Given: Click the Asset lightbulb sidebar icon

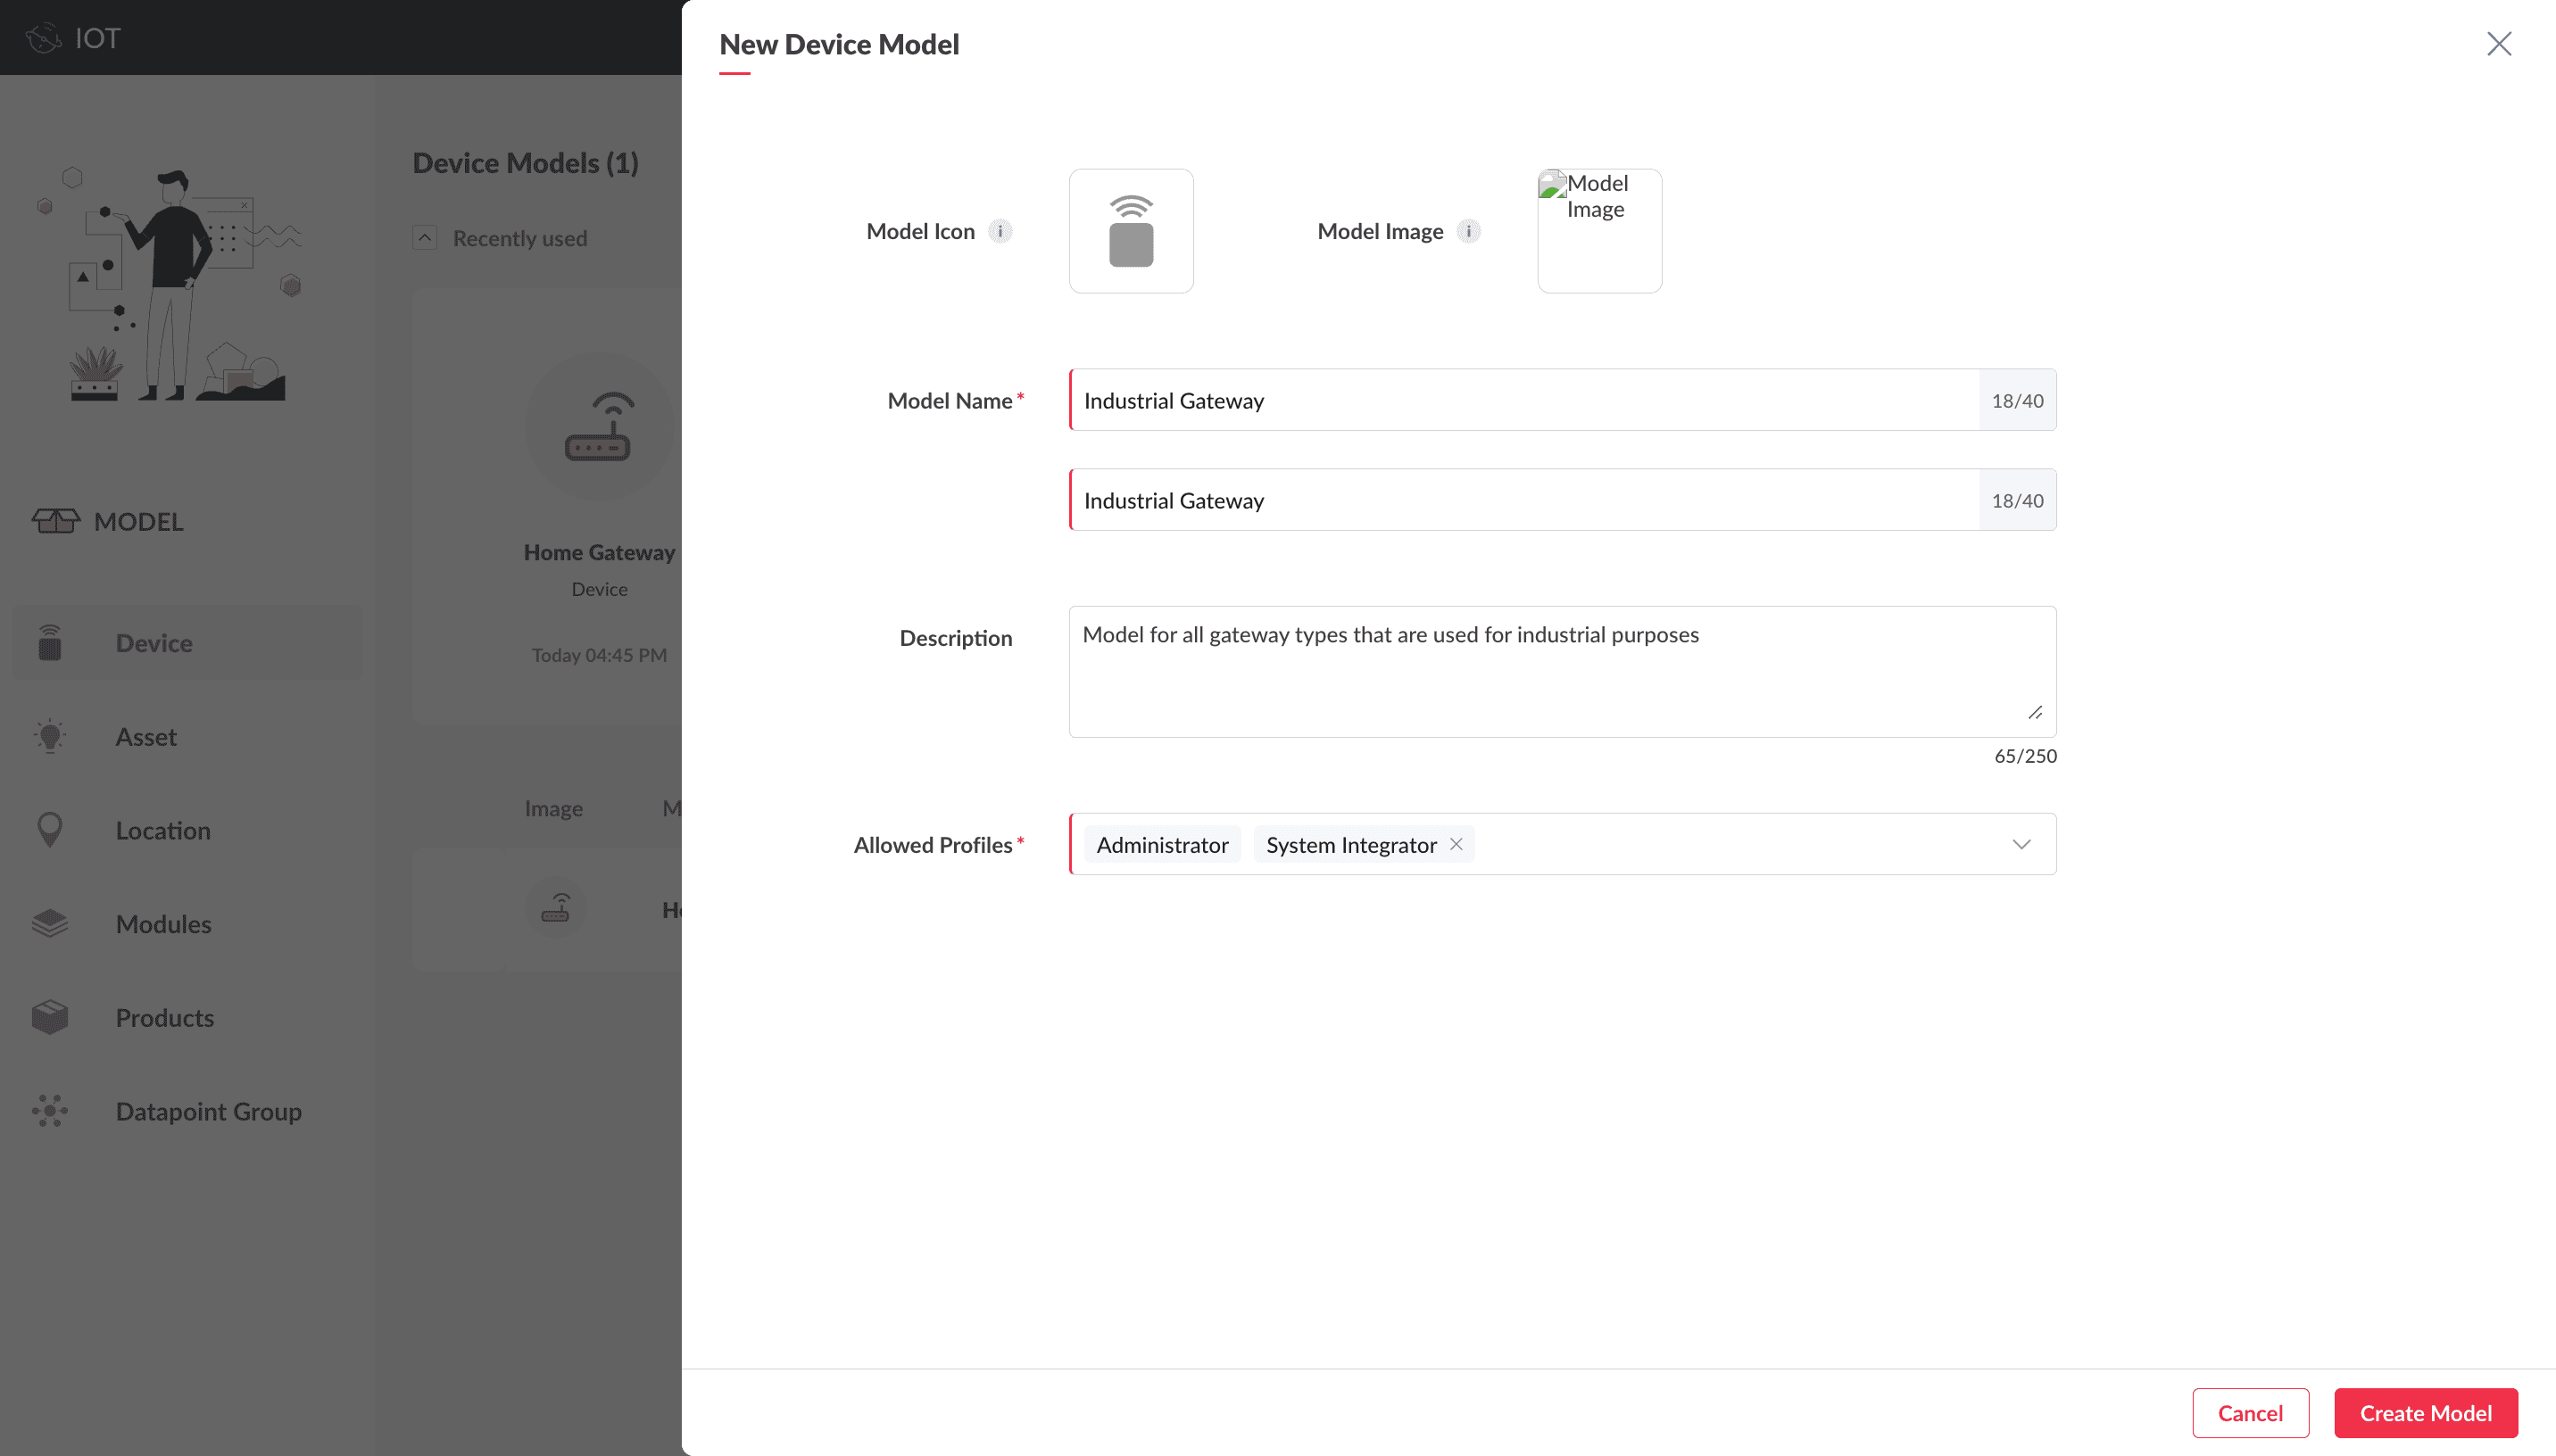Looking at the screenshot, I should click(x=50, y=737).
